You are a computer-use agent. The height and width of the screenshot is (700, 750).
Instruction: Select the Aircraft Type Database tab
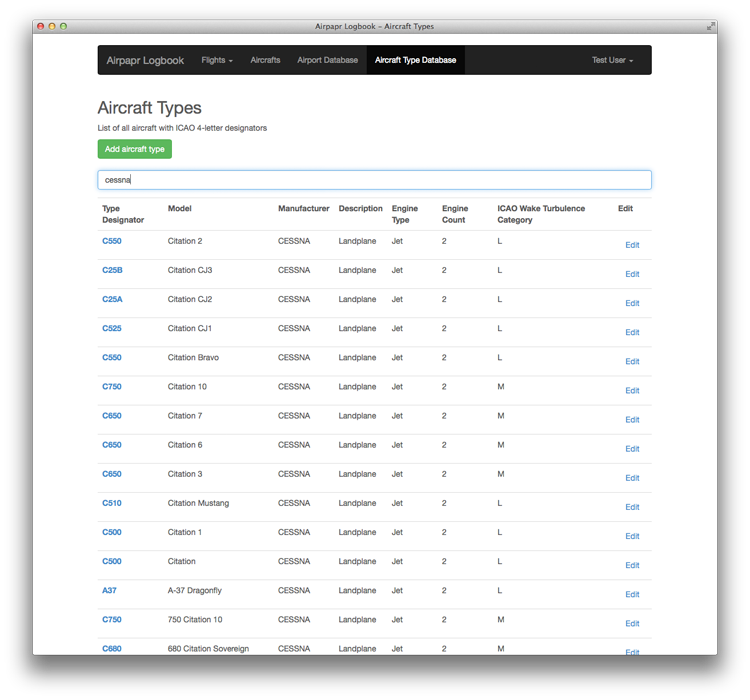[416, 60]
